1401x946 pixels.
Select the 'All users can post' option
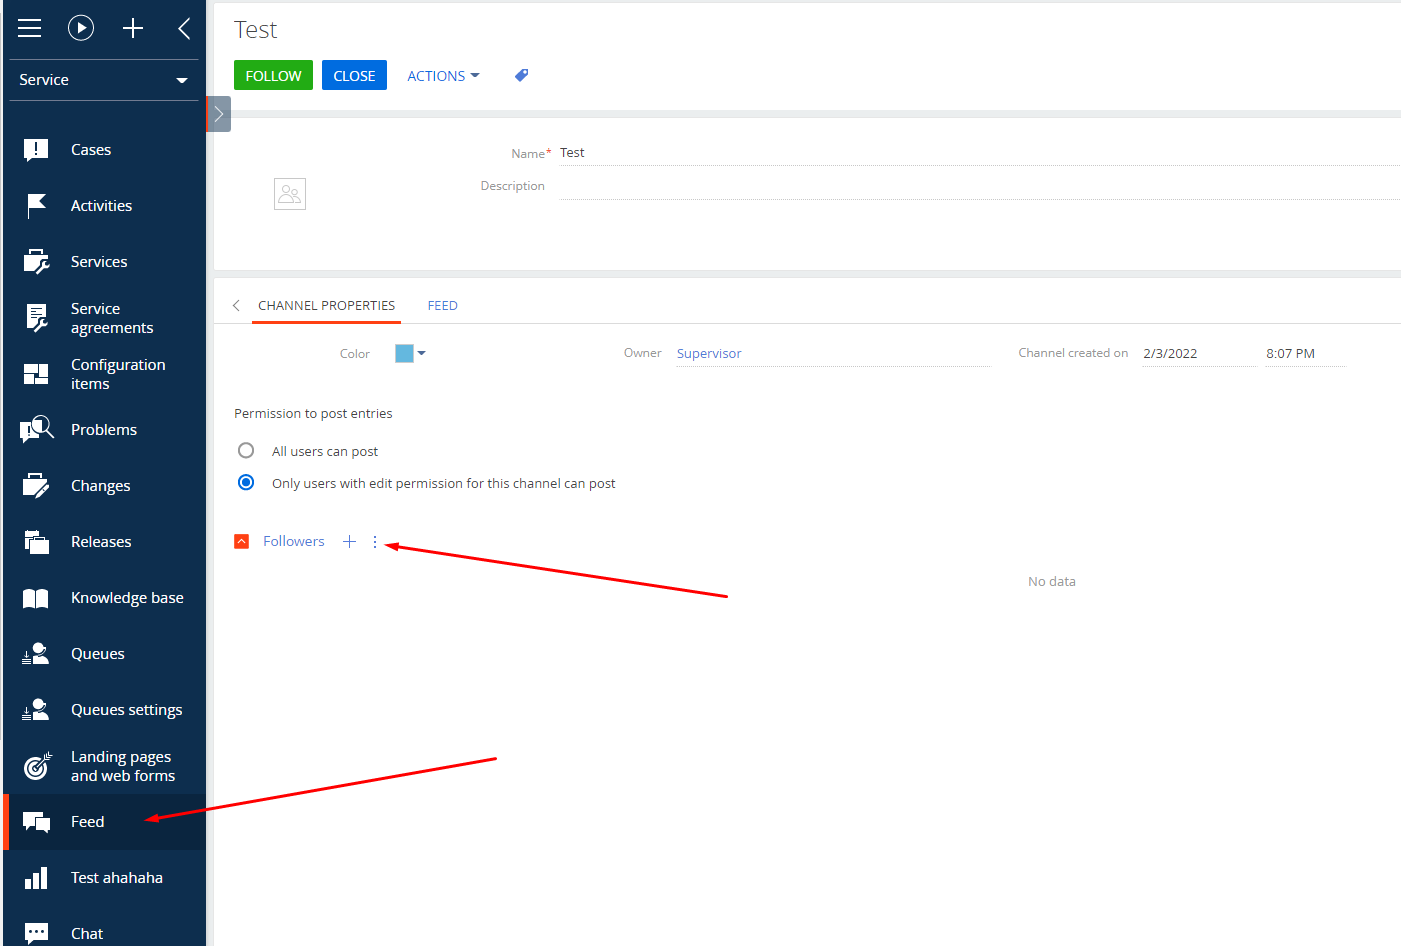pyautogui.click(x=246, y=451)
